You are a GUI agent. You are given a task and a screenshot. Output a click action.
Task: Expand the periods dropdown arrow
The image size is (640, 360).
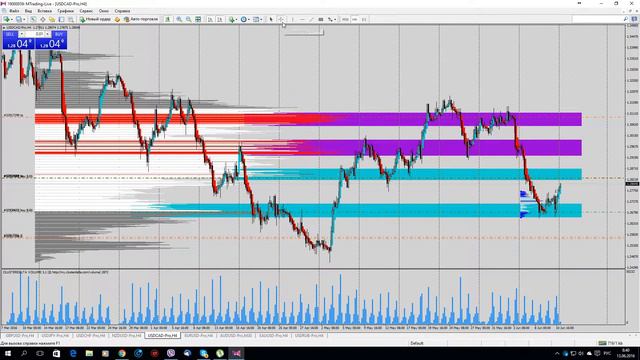249,19
